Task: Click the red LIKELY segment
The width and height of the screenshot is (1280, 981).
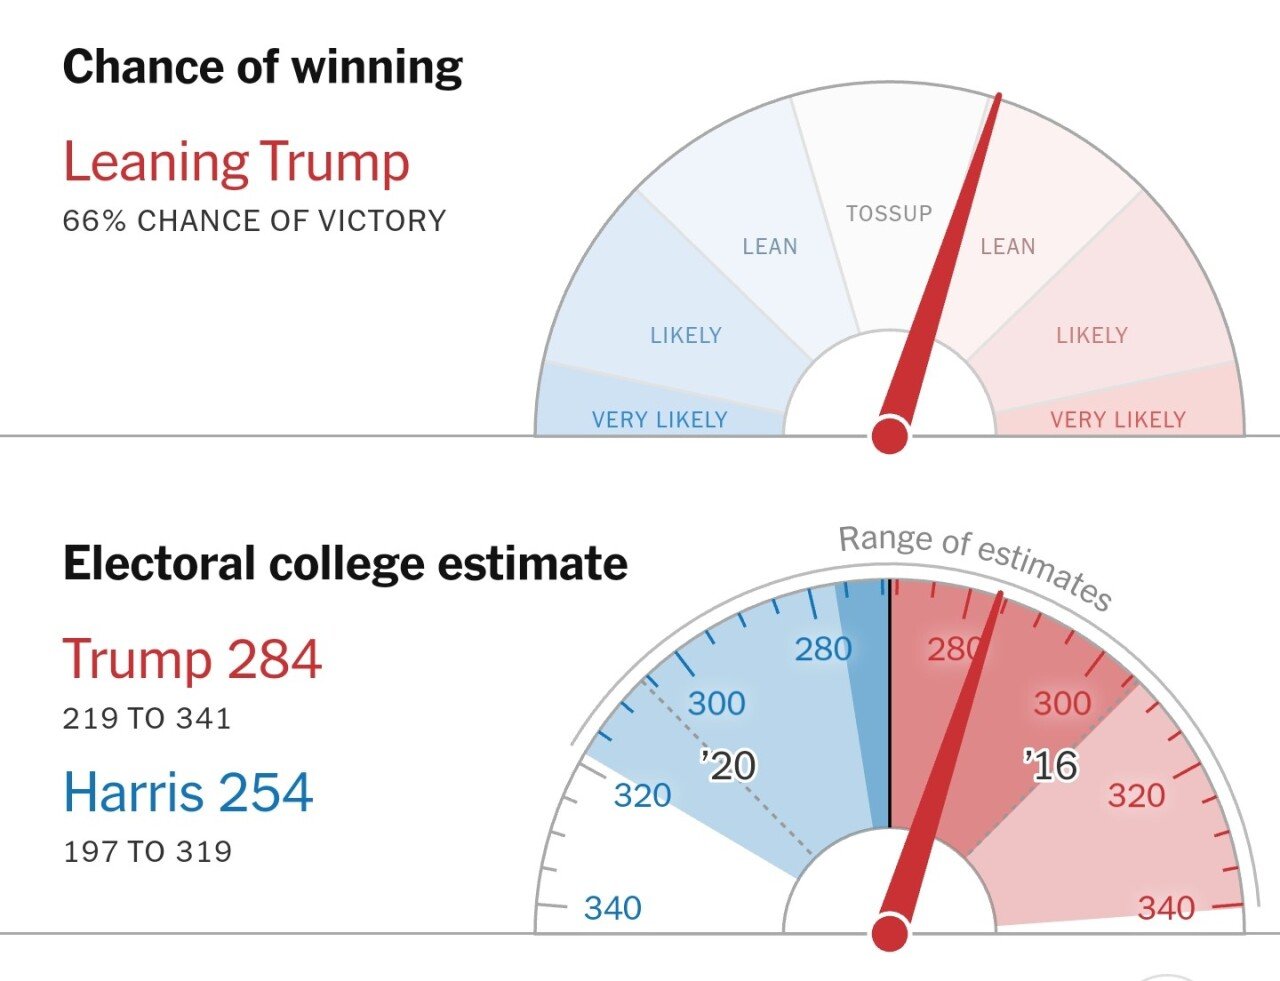Action: 1092,335
